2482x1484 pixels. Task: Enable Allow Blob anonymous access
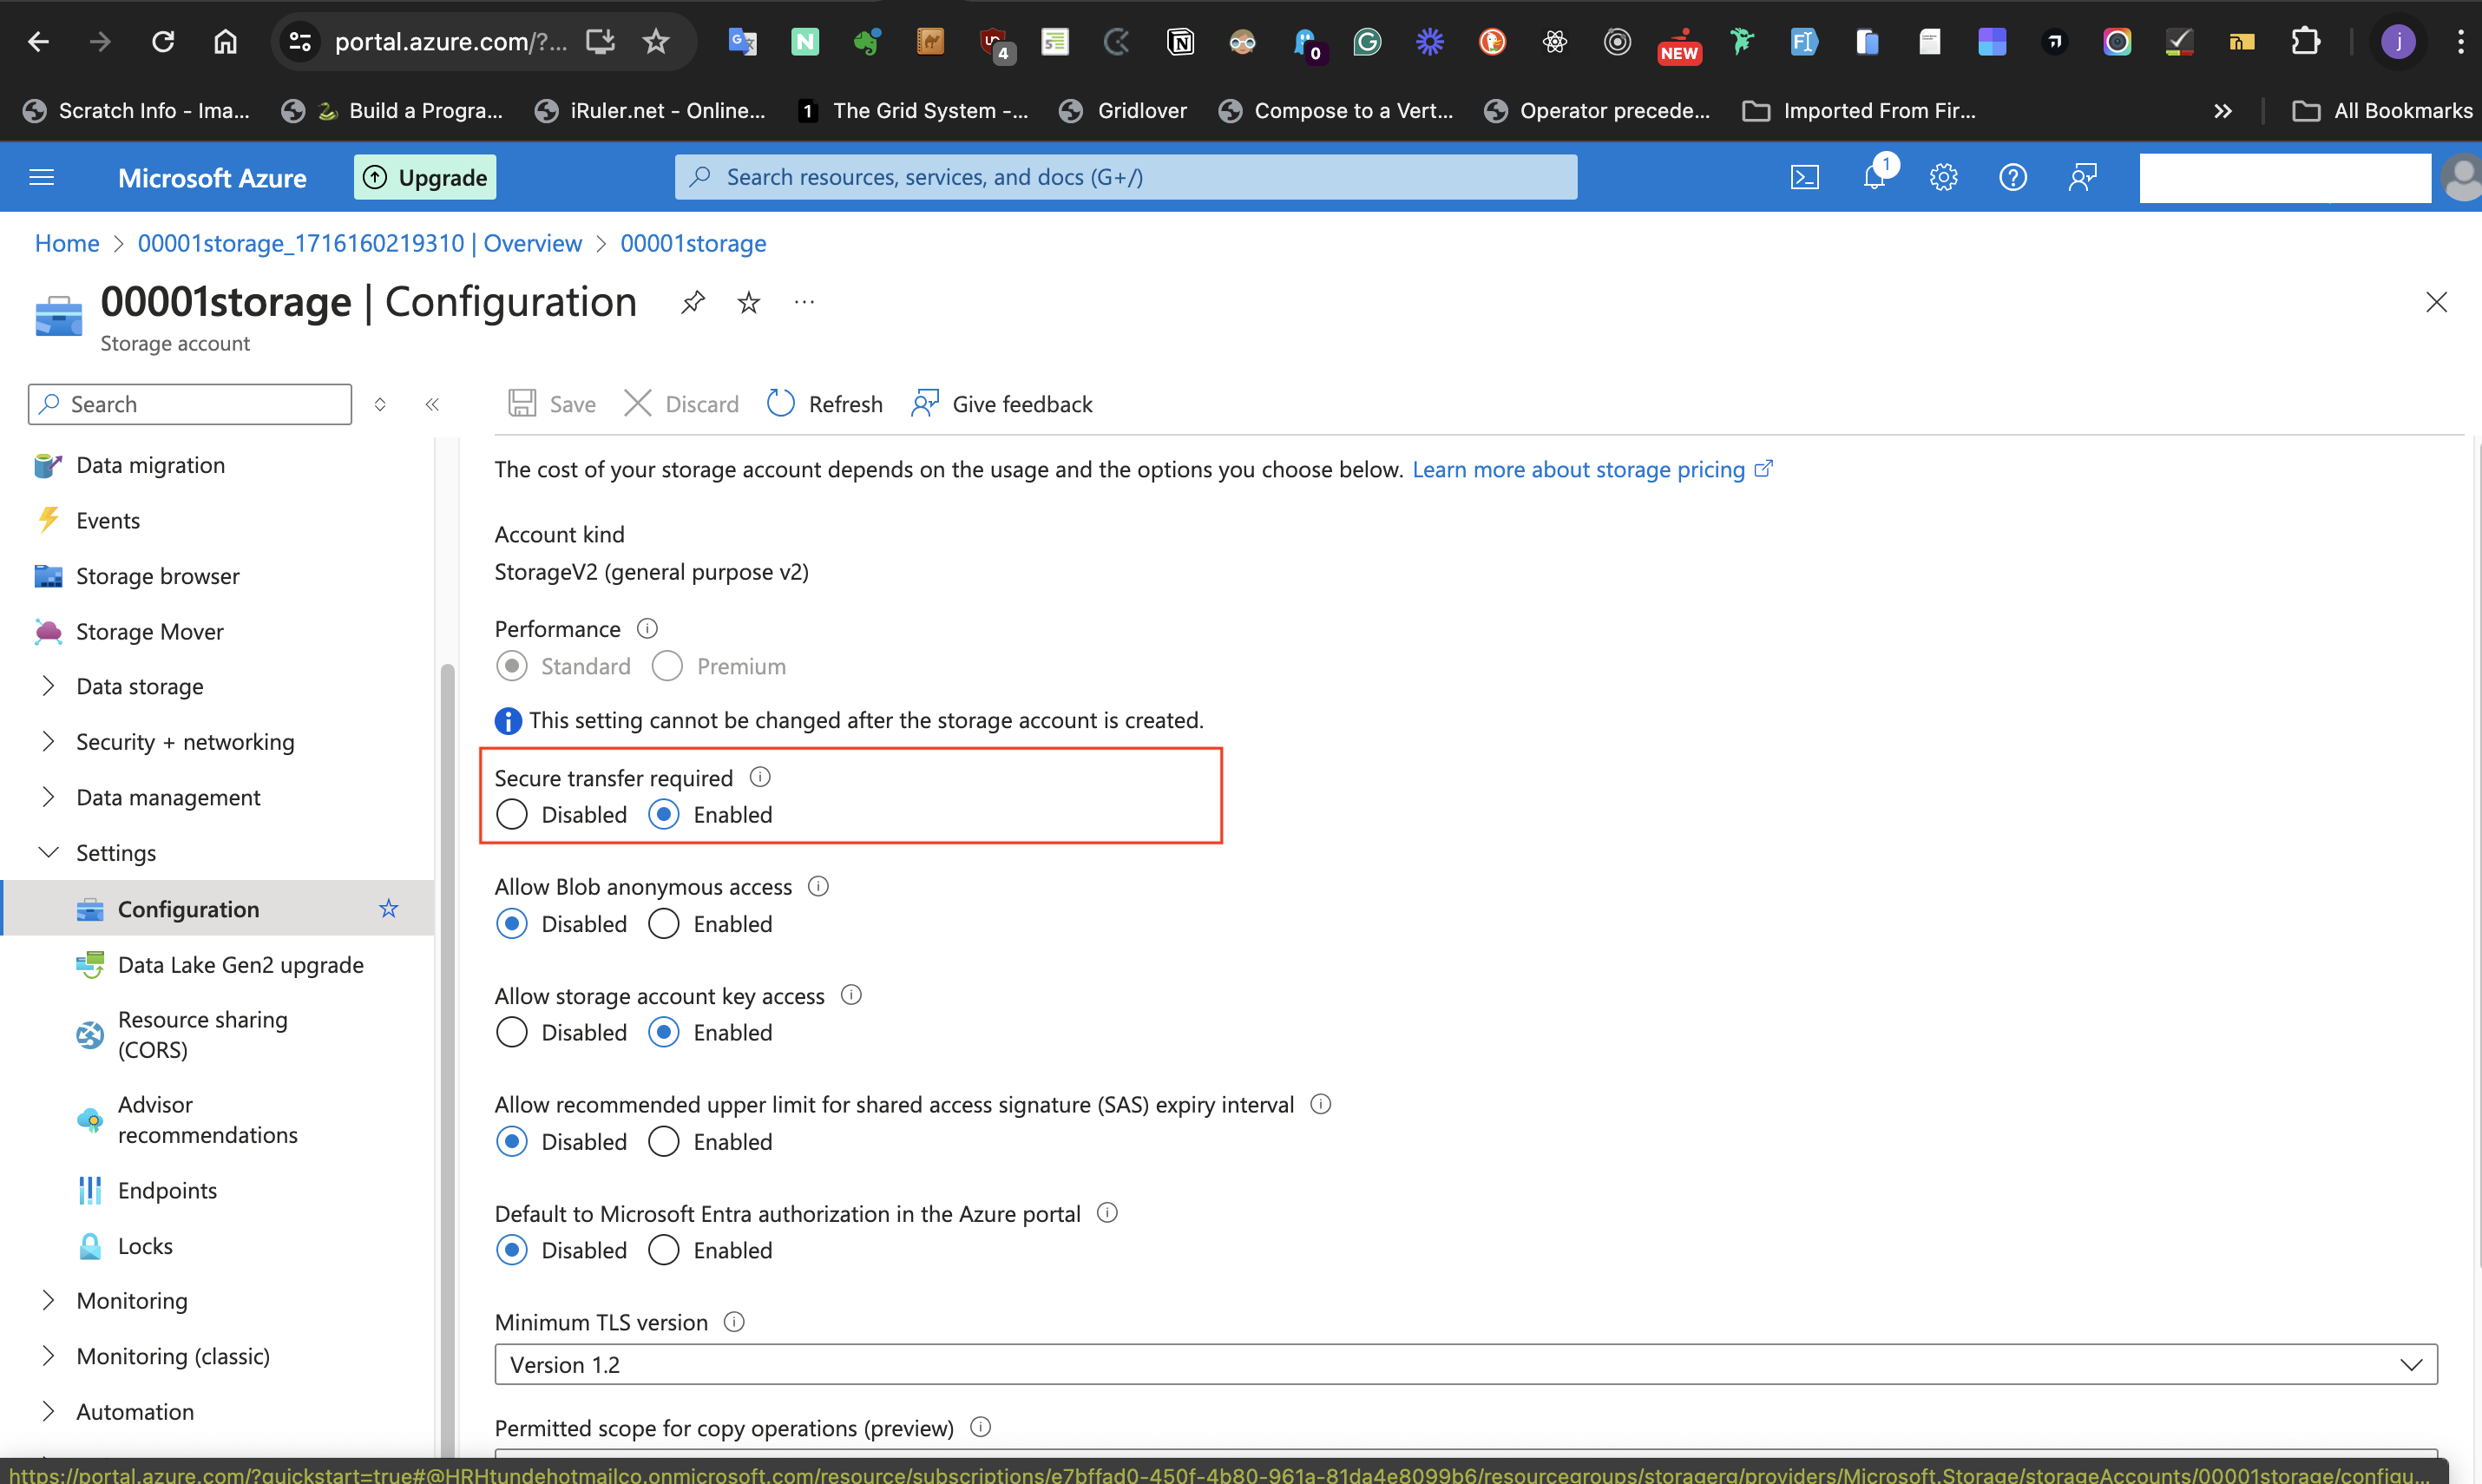(x=664, y=924)
